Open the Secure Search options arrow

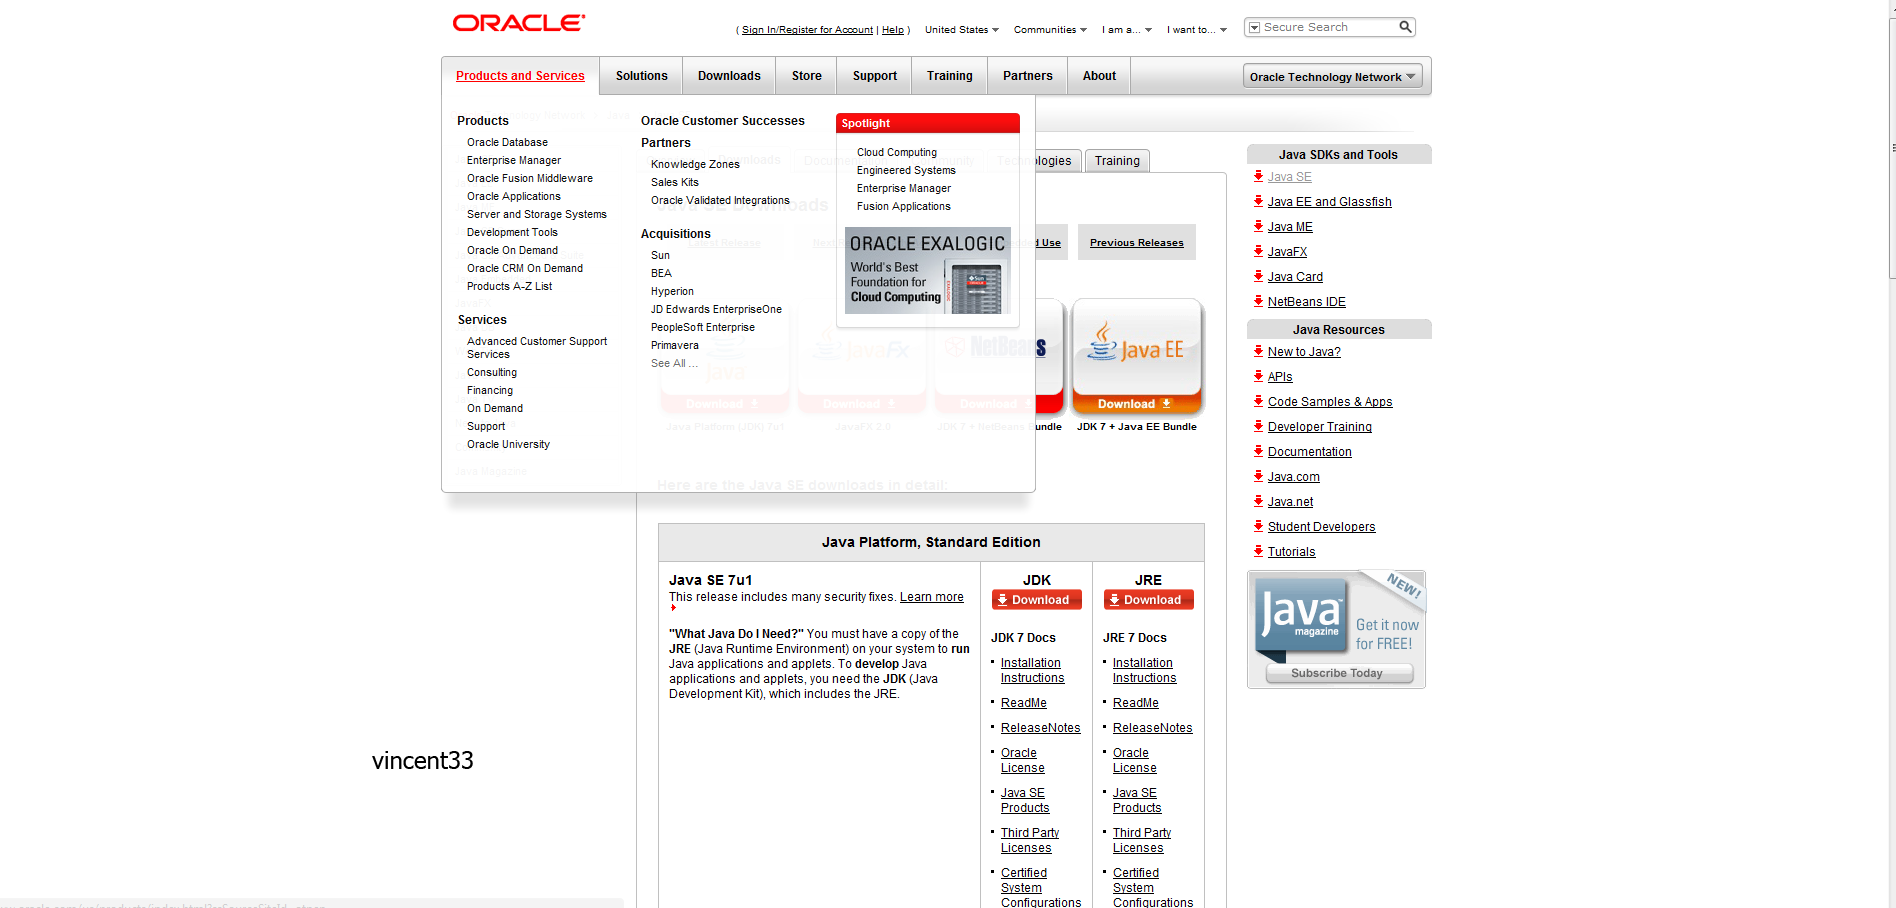[x=1255, y=28]
